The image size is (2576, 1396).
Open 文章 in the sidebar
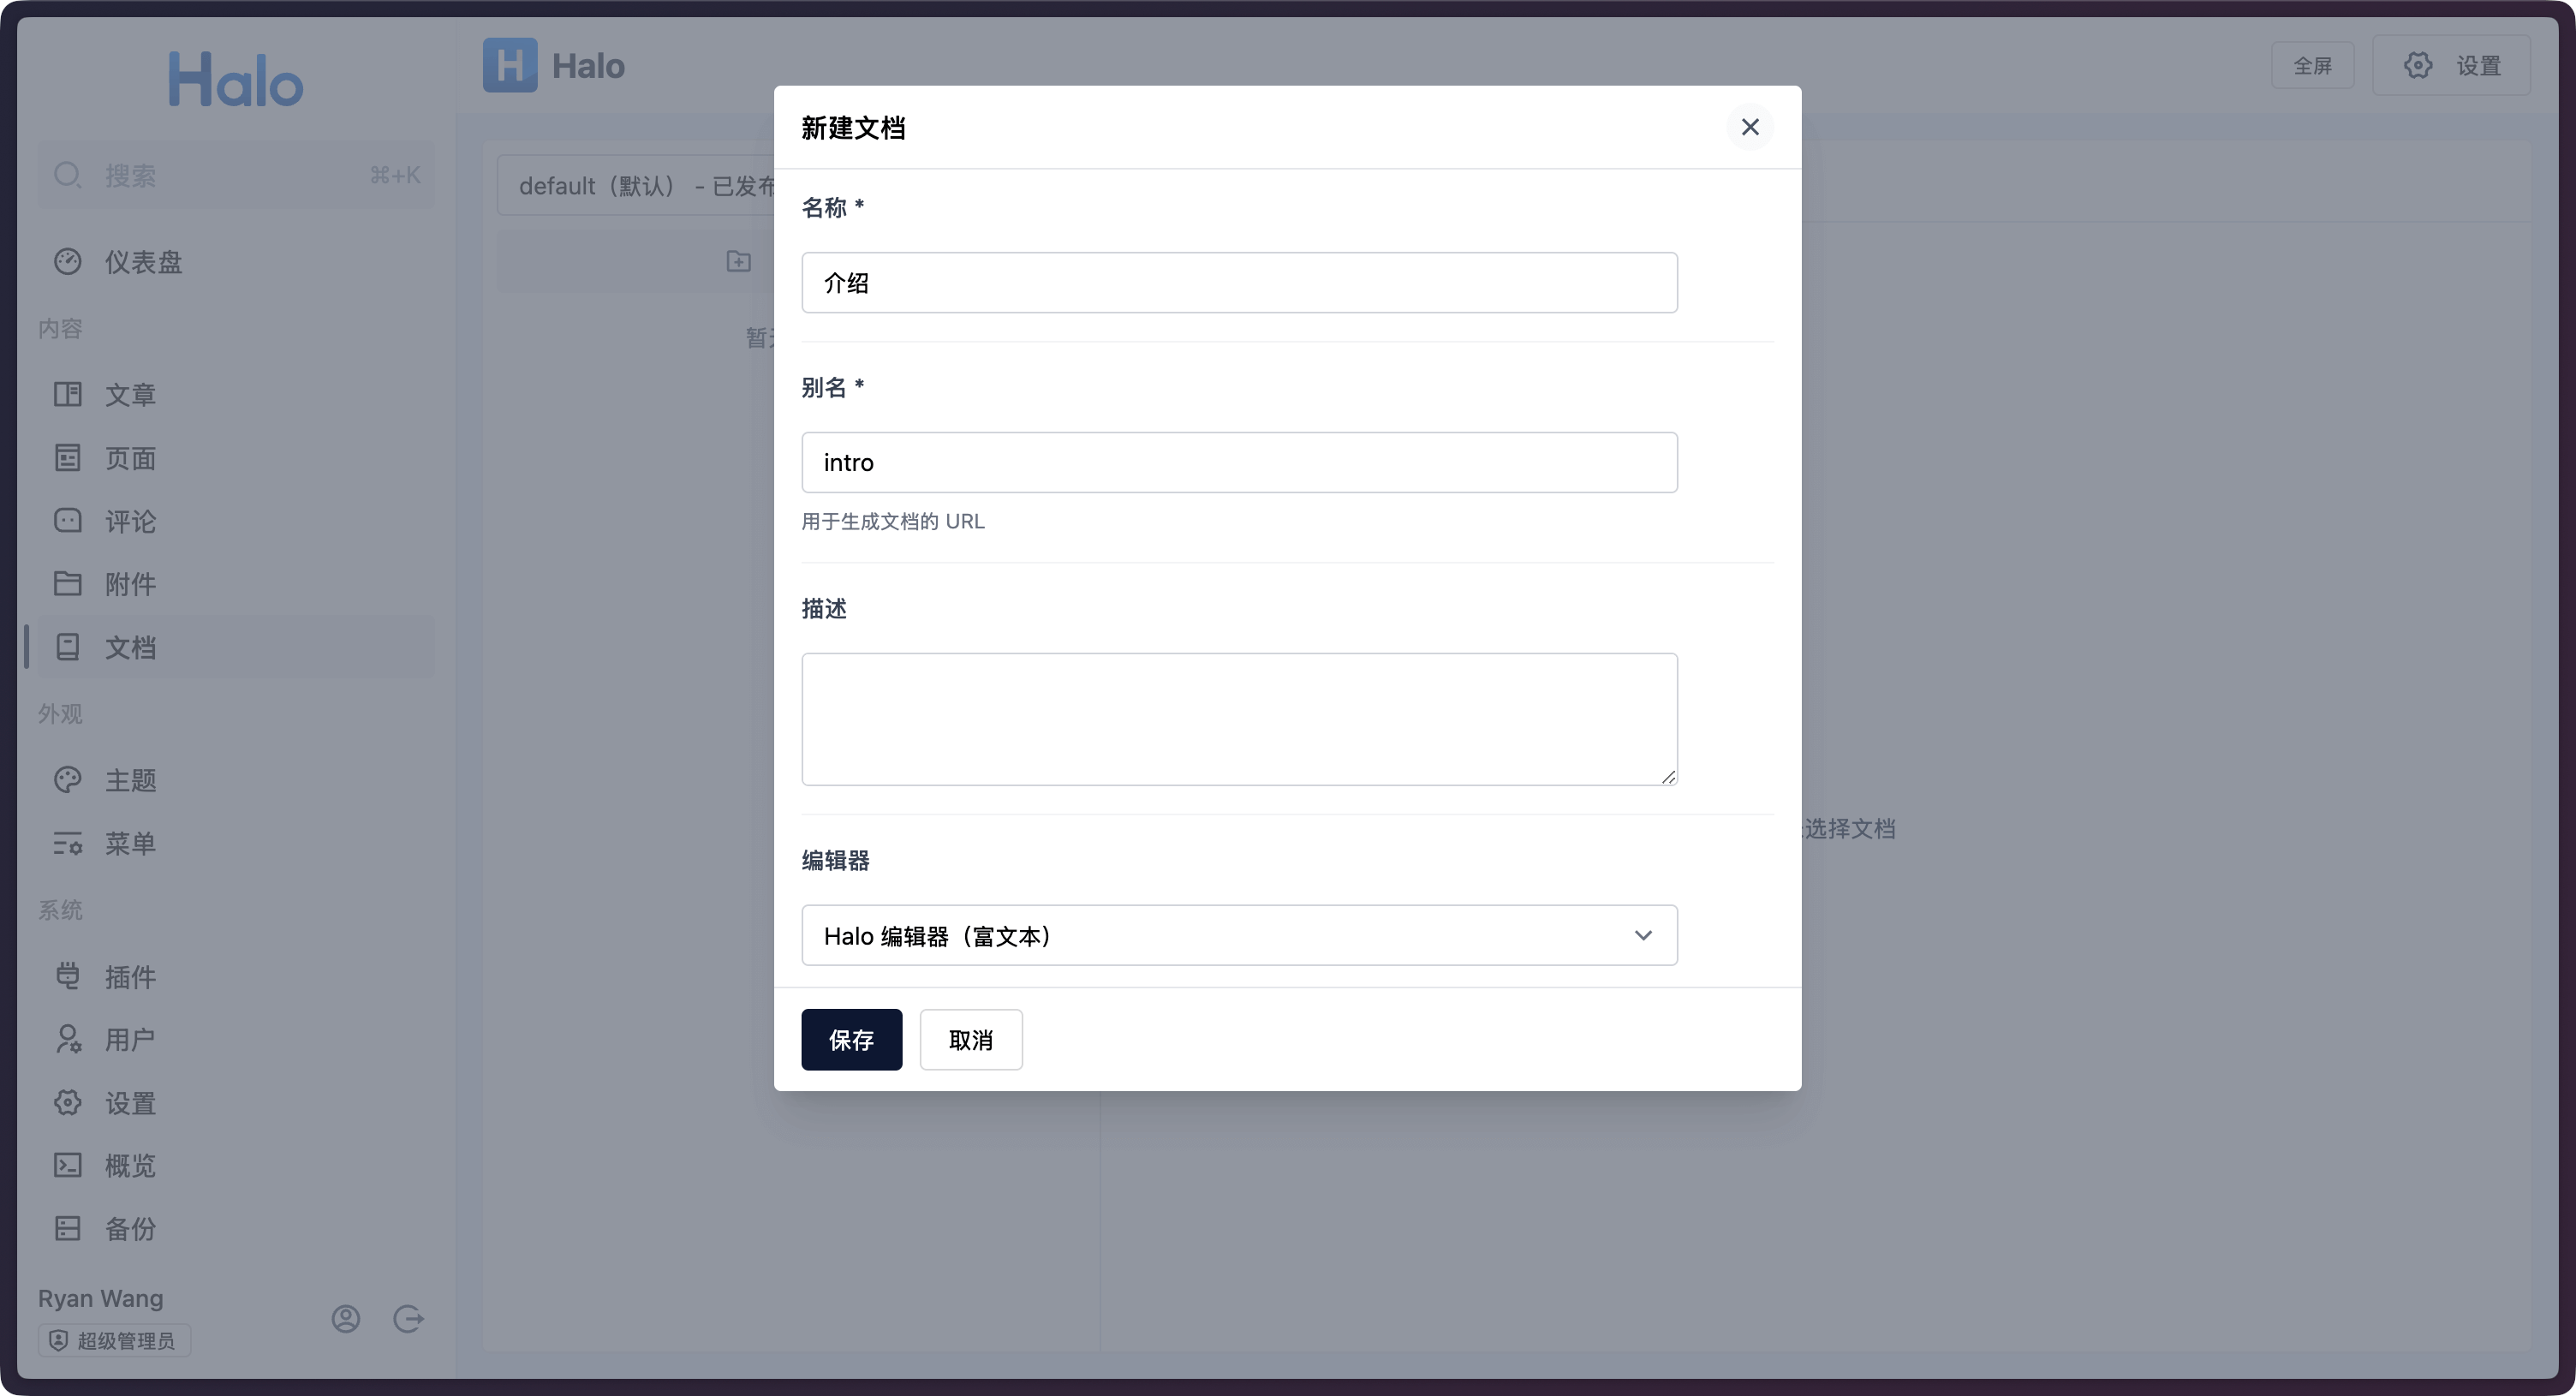click(x=236, y=395)
